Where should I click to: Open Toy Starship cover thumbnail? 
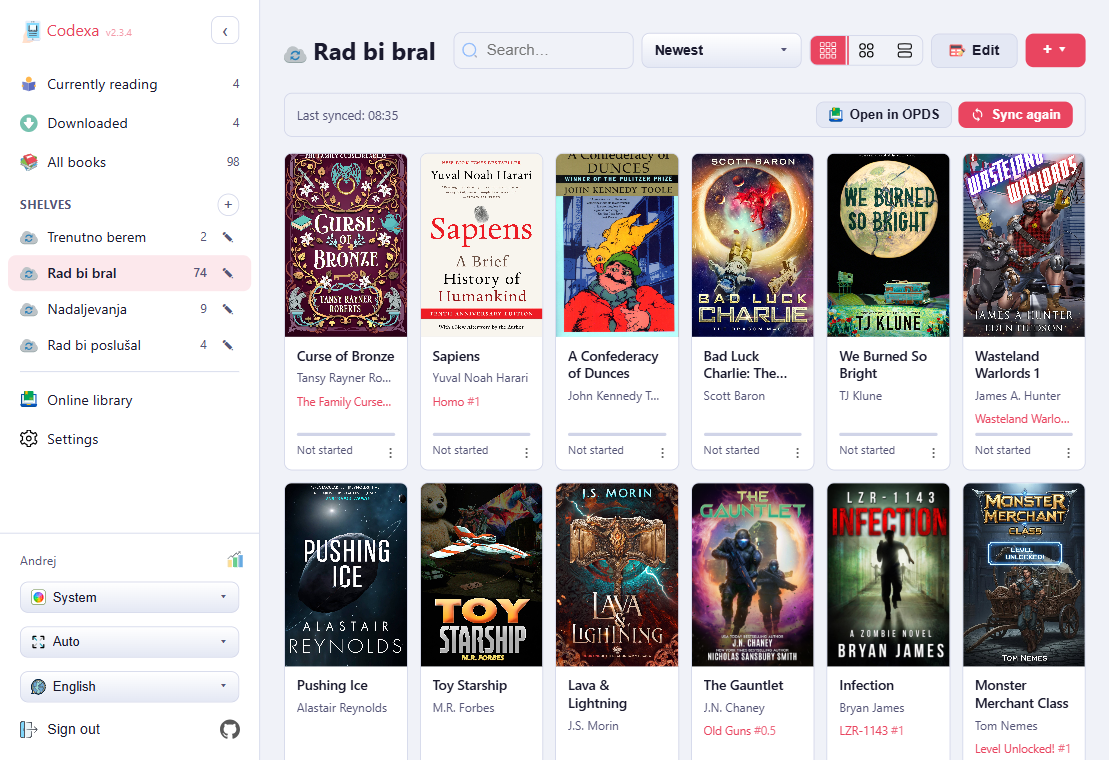tap(482, 575)
